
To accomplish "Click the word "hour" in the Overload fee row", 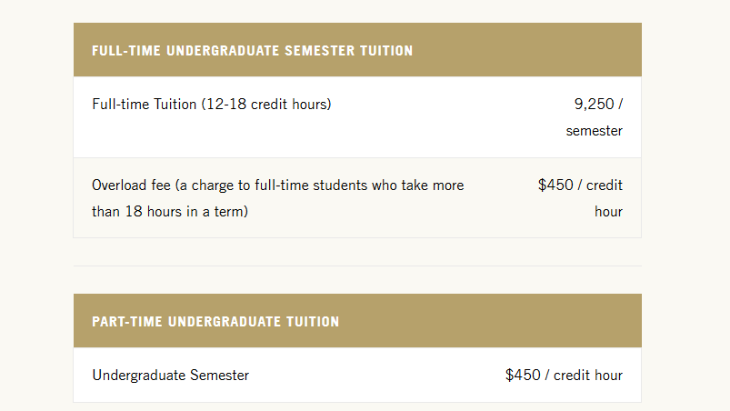I will (x=608, y=211).
